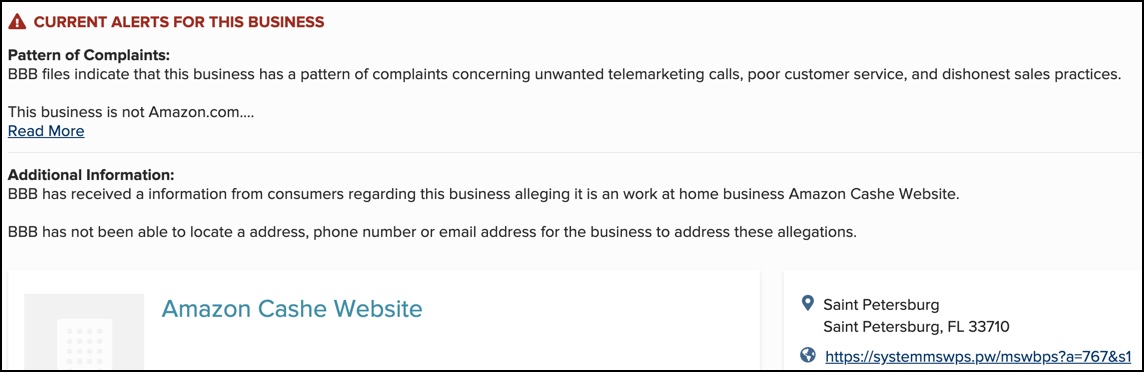This screenshot has width=1144, height=372.
Task: Click the location pin icon beside Saint Petersburg
Action: [x=807, y=303]
